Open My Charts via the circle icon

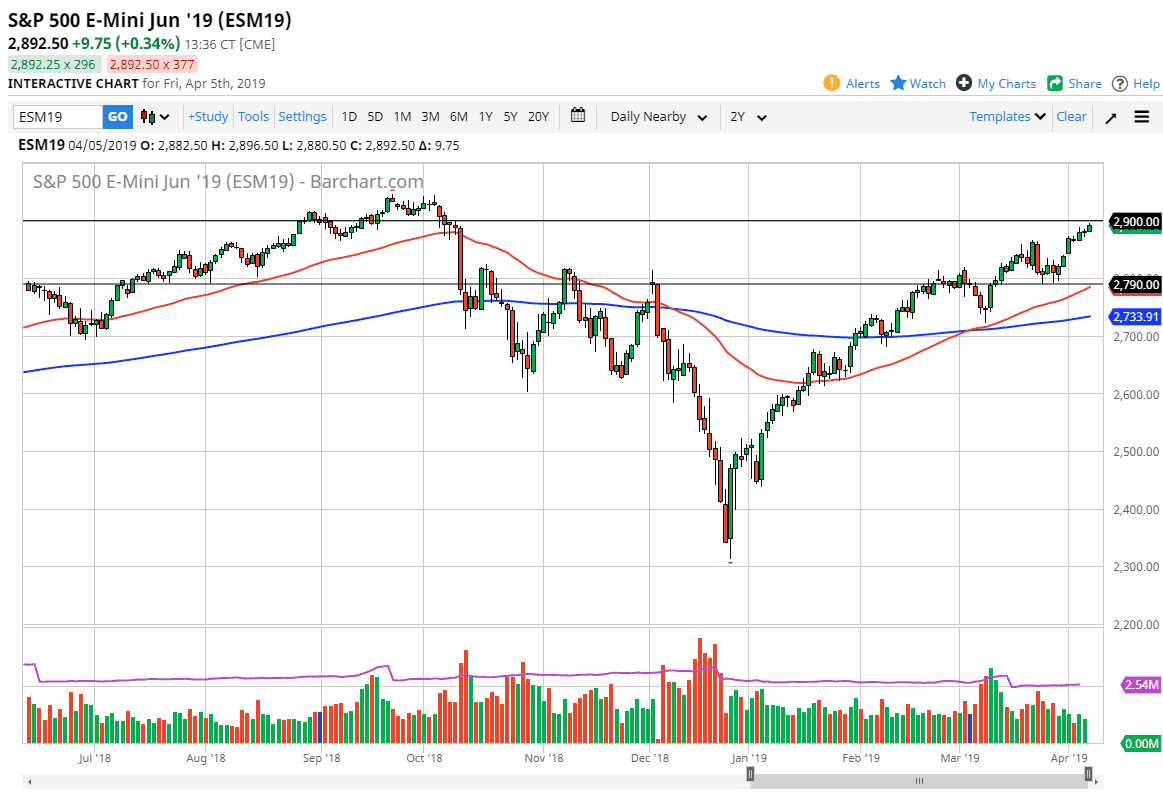[x=962, y=83]
